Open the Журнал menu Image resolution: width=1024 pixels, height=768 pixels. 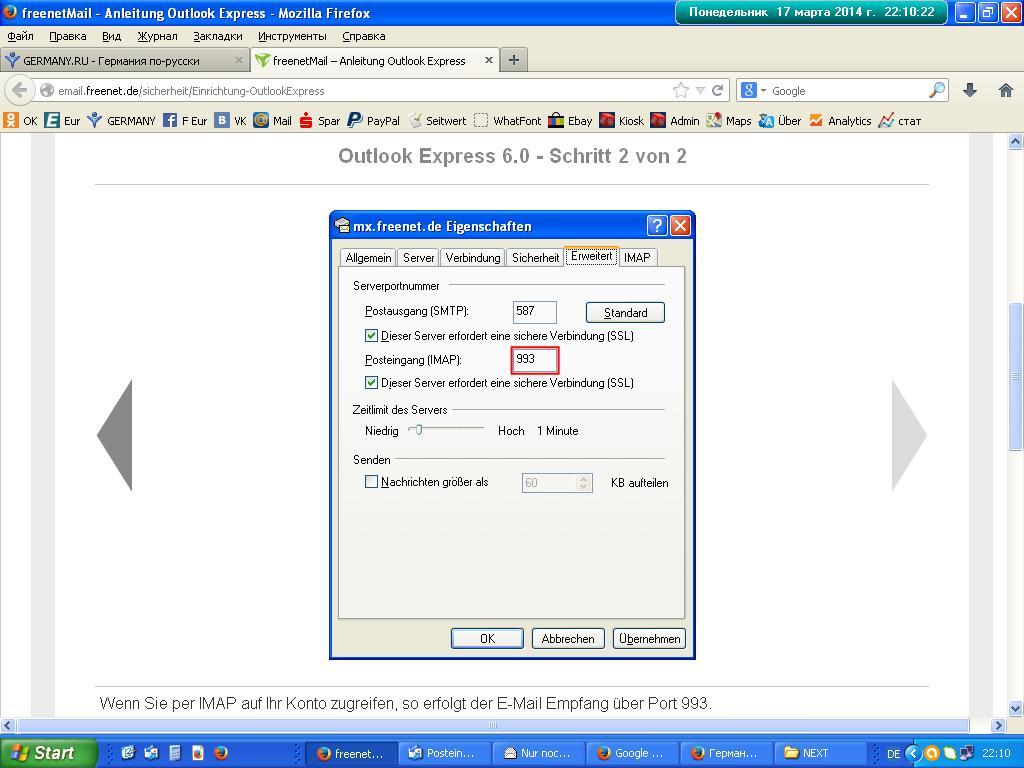pyautogui.click(x=157, y=36)
